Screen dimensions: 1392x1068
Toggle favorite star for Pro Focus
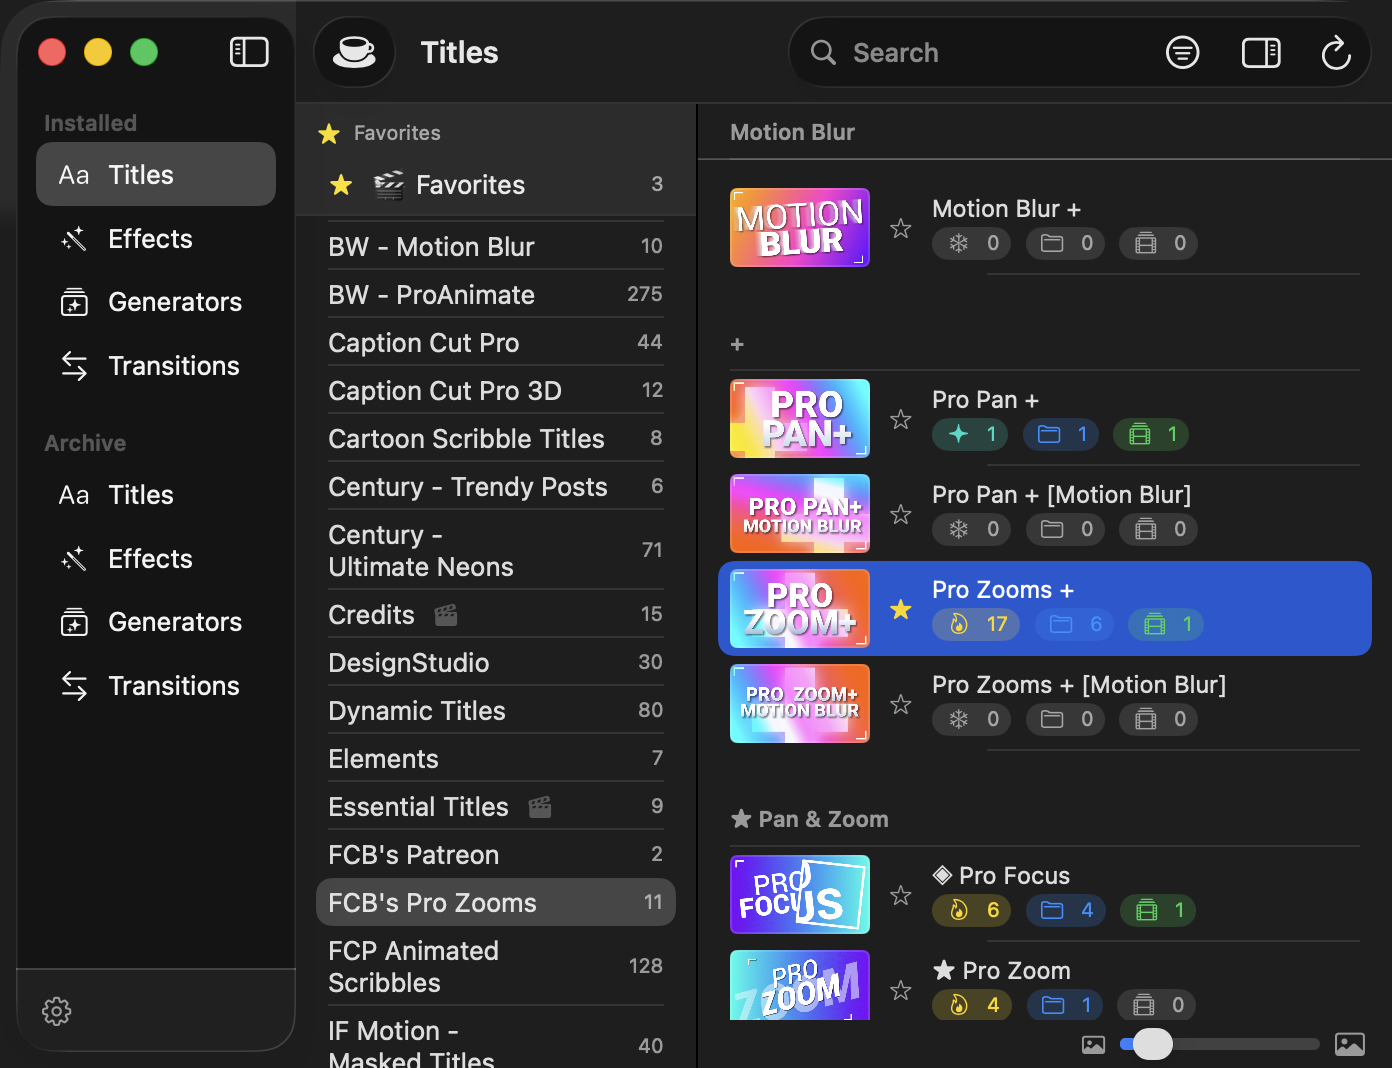[x=901, y=895]
